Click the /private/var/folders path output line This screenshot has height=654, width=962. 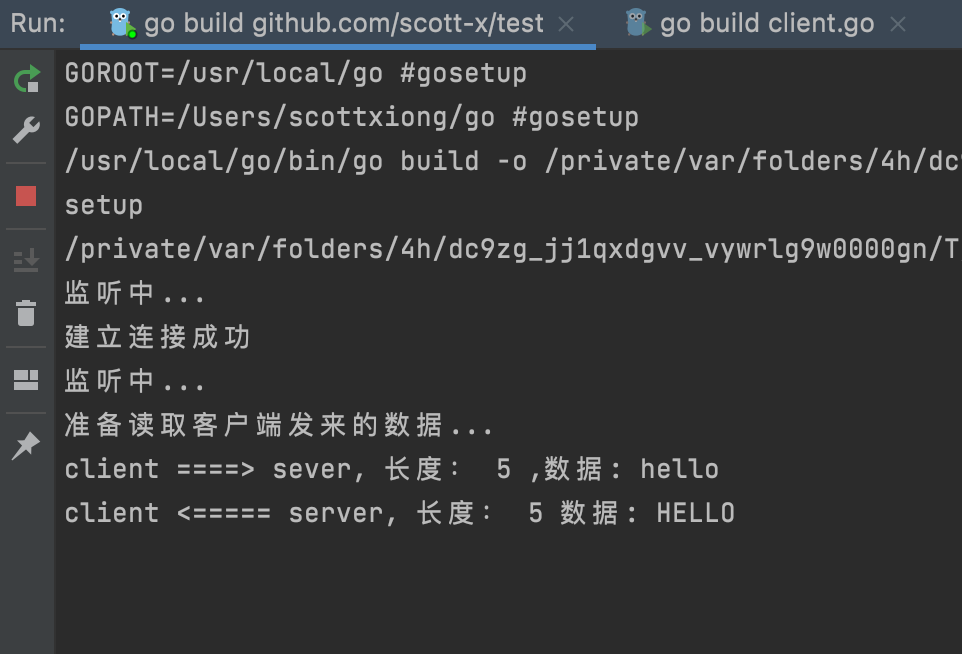[513, 249]
